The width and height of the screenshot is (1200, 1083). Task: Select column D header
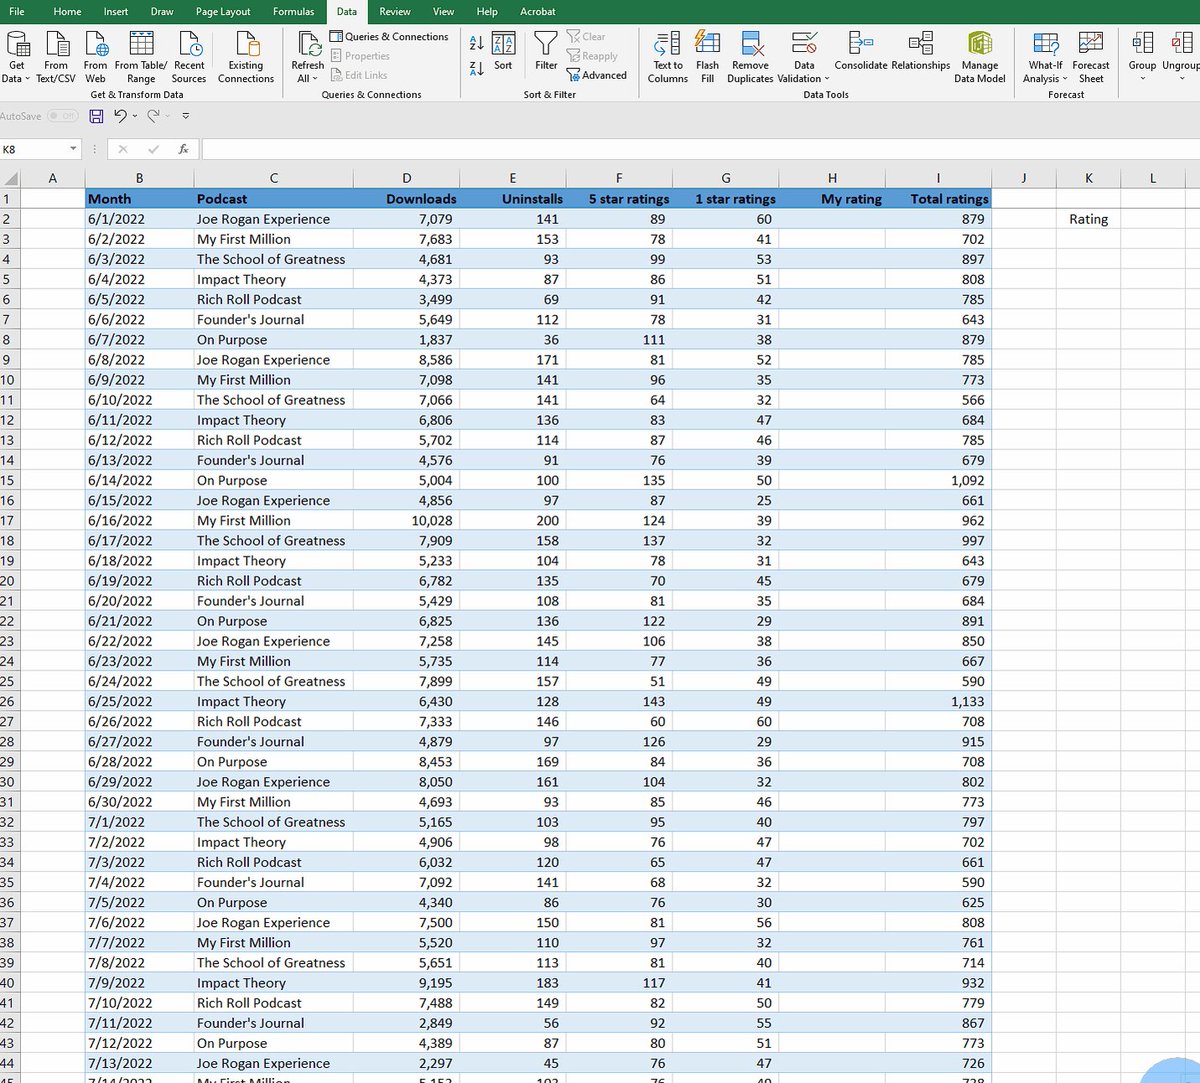(407, 178)
